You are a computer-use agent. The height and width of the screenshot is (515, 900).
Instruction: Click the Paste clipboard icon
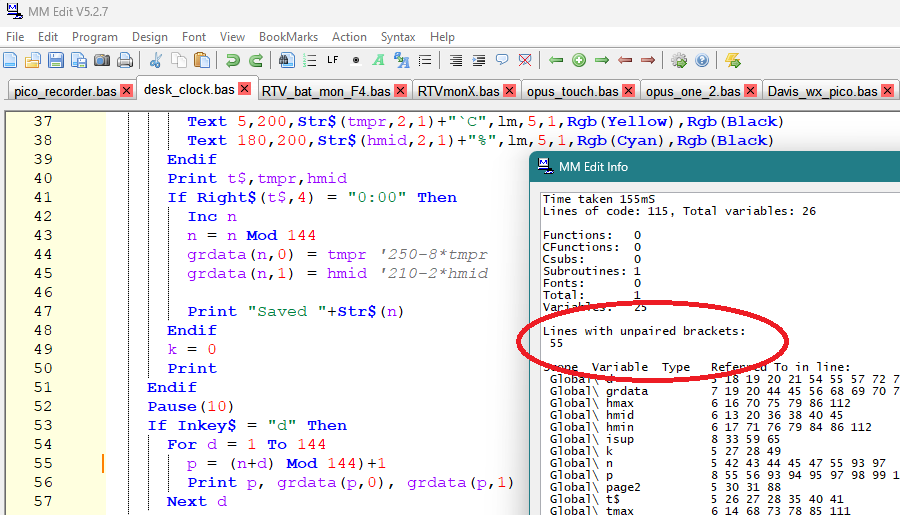pyautogui.click(x=202, y=60)
